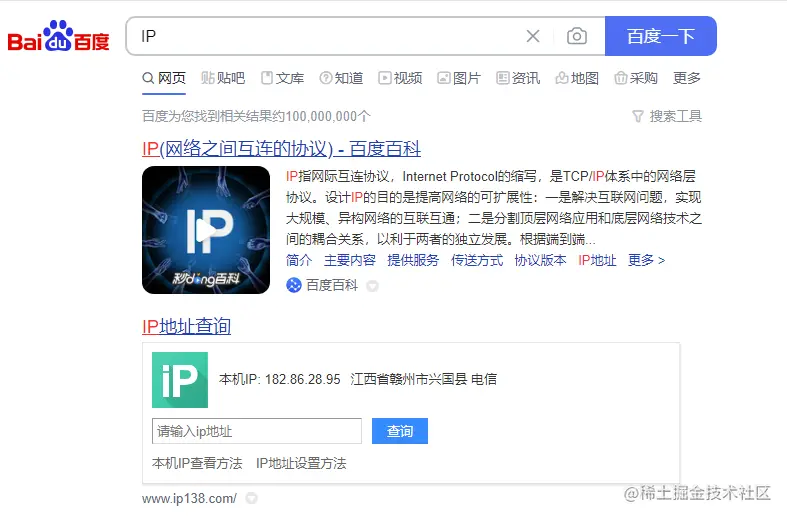Click the 百度一下 search button
The image size is (787, 518).
pyautogui.click(x=661, y=36)
